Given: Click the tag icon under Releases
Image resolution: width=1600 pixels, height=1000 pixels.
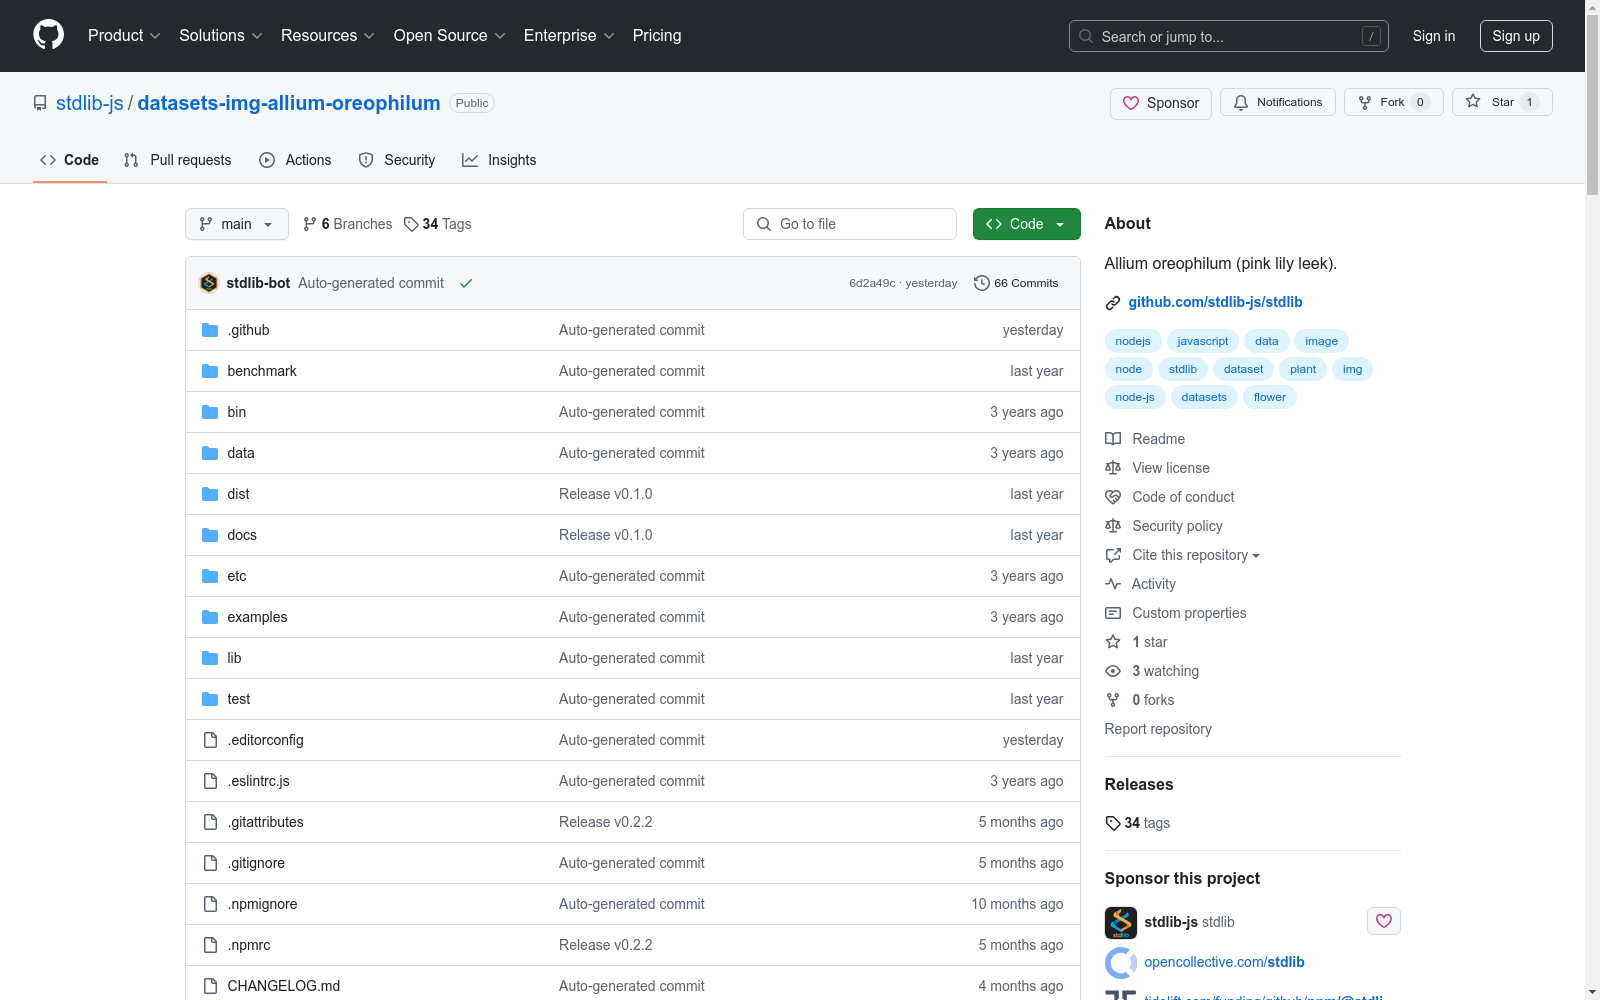Looking at the screenshot, I should click(1113, 823).
